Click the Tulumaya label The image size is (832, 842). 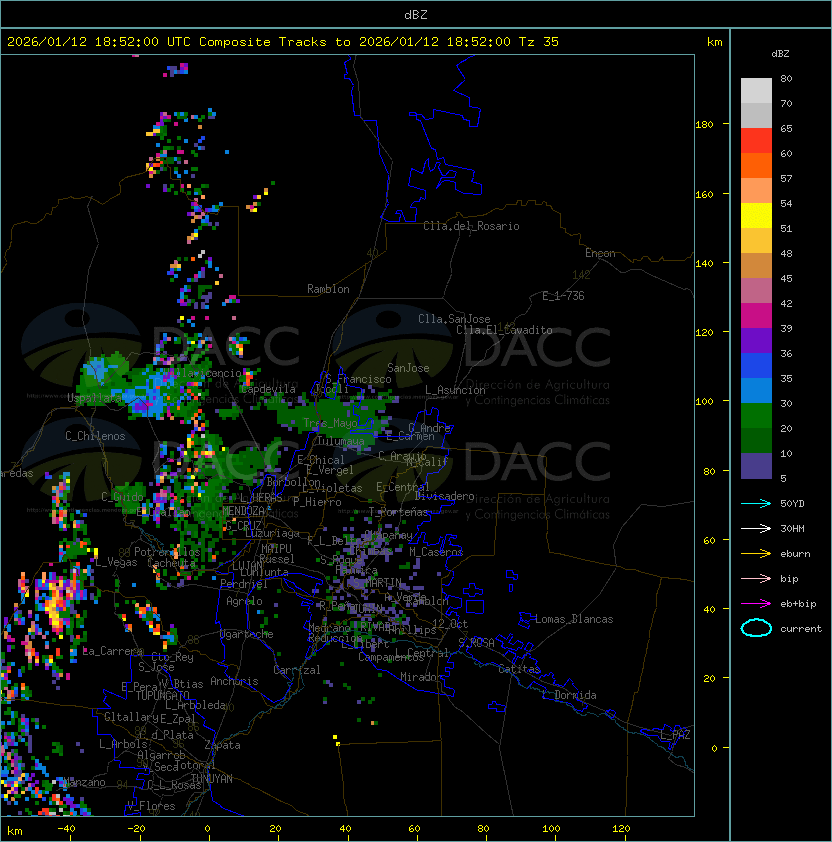(x=341, y=441)
